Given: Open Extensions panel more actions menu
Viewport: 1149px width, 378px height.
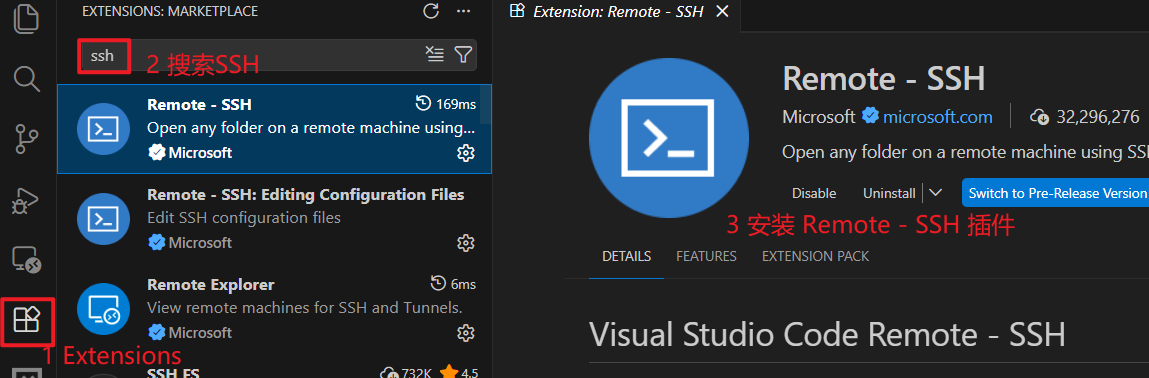Looking at the screenshot, I should (x=463, y=11).
